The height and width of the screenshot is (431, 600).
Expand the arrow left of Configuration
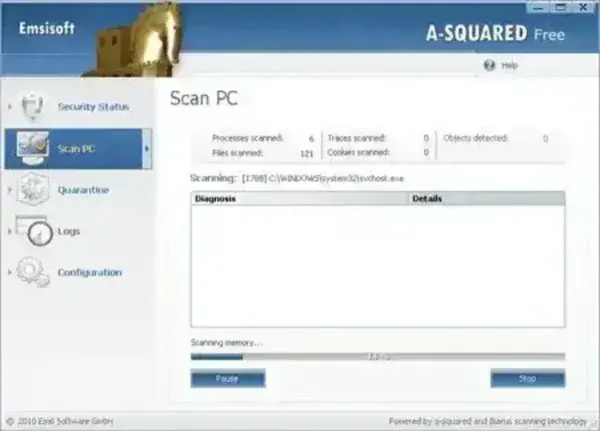(x=10, y=273)
